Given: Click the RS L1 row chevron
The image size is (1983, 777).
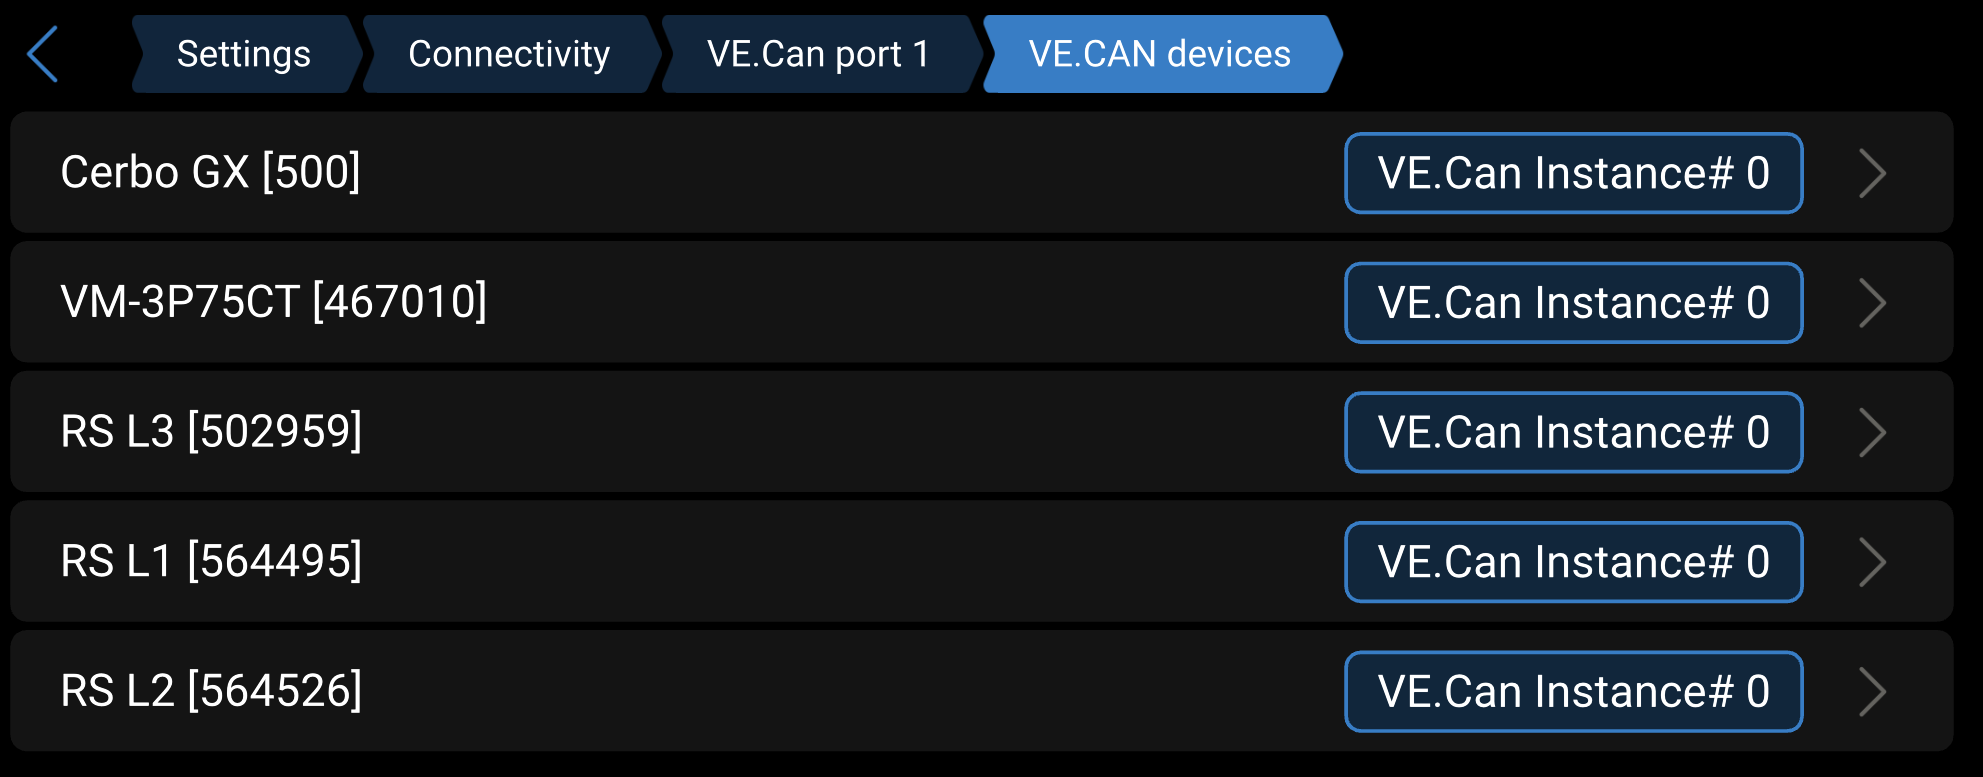Looking at the screenshot, I should pos(1872,562).
